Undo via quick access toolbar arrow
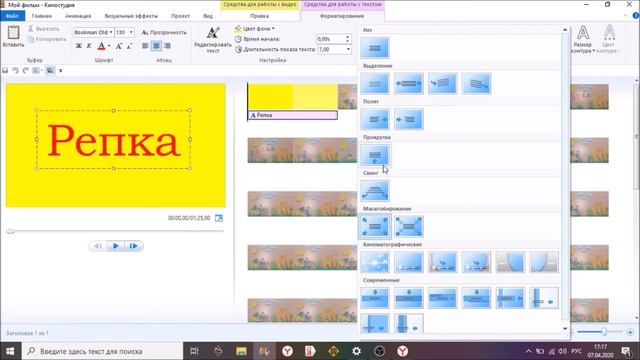This screenshot has height=360, width=640. click(x=15, y=71)
